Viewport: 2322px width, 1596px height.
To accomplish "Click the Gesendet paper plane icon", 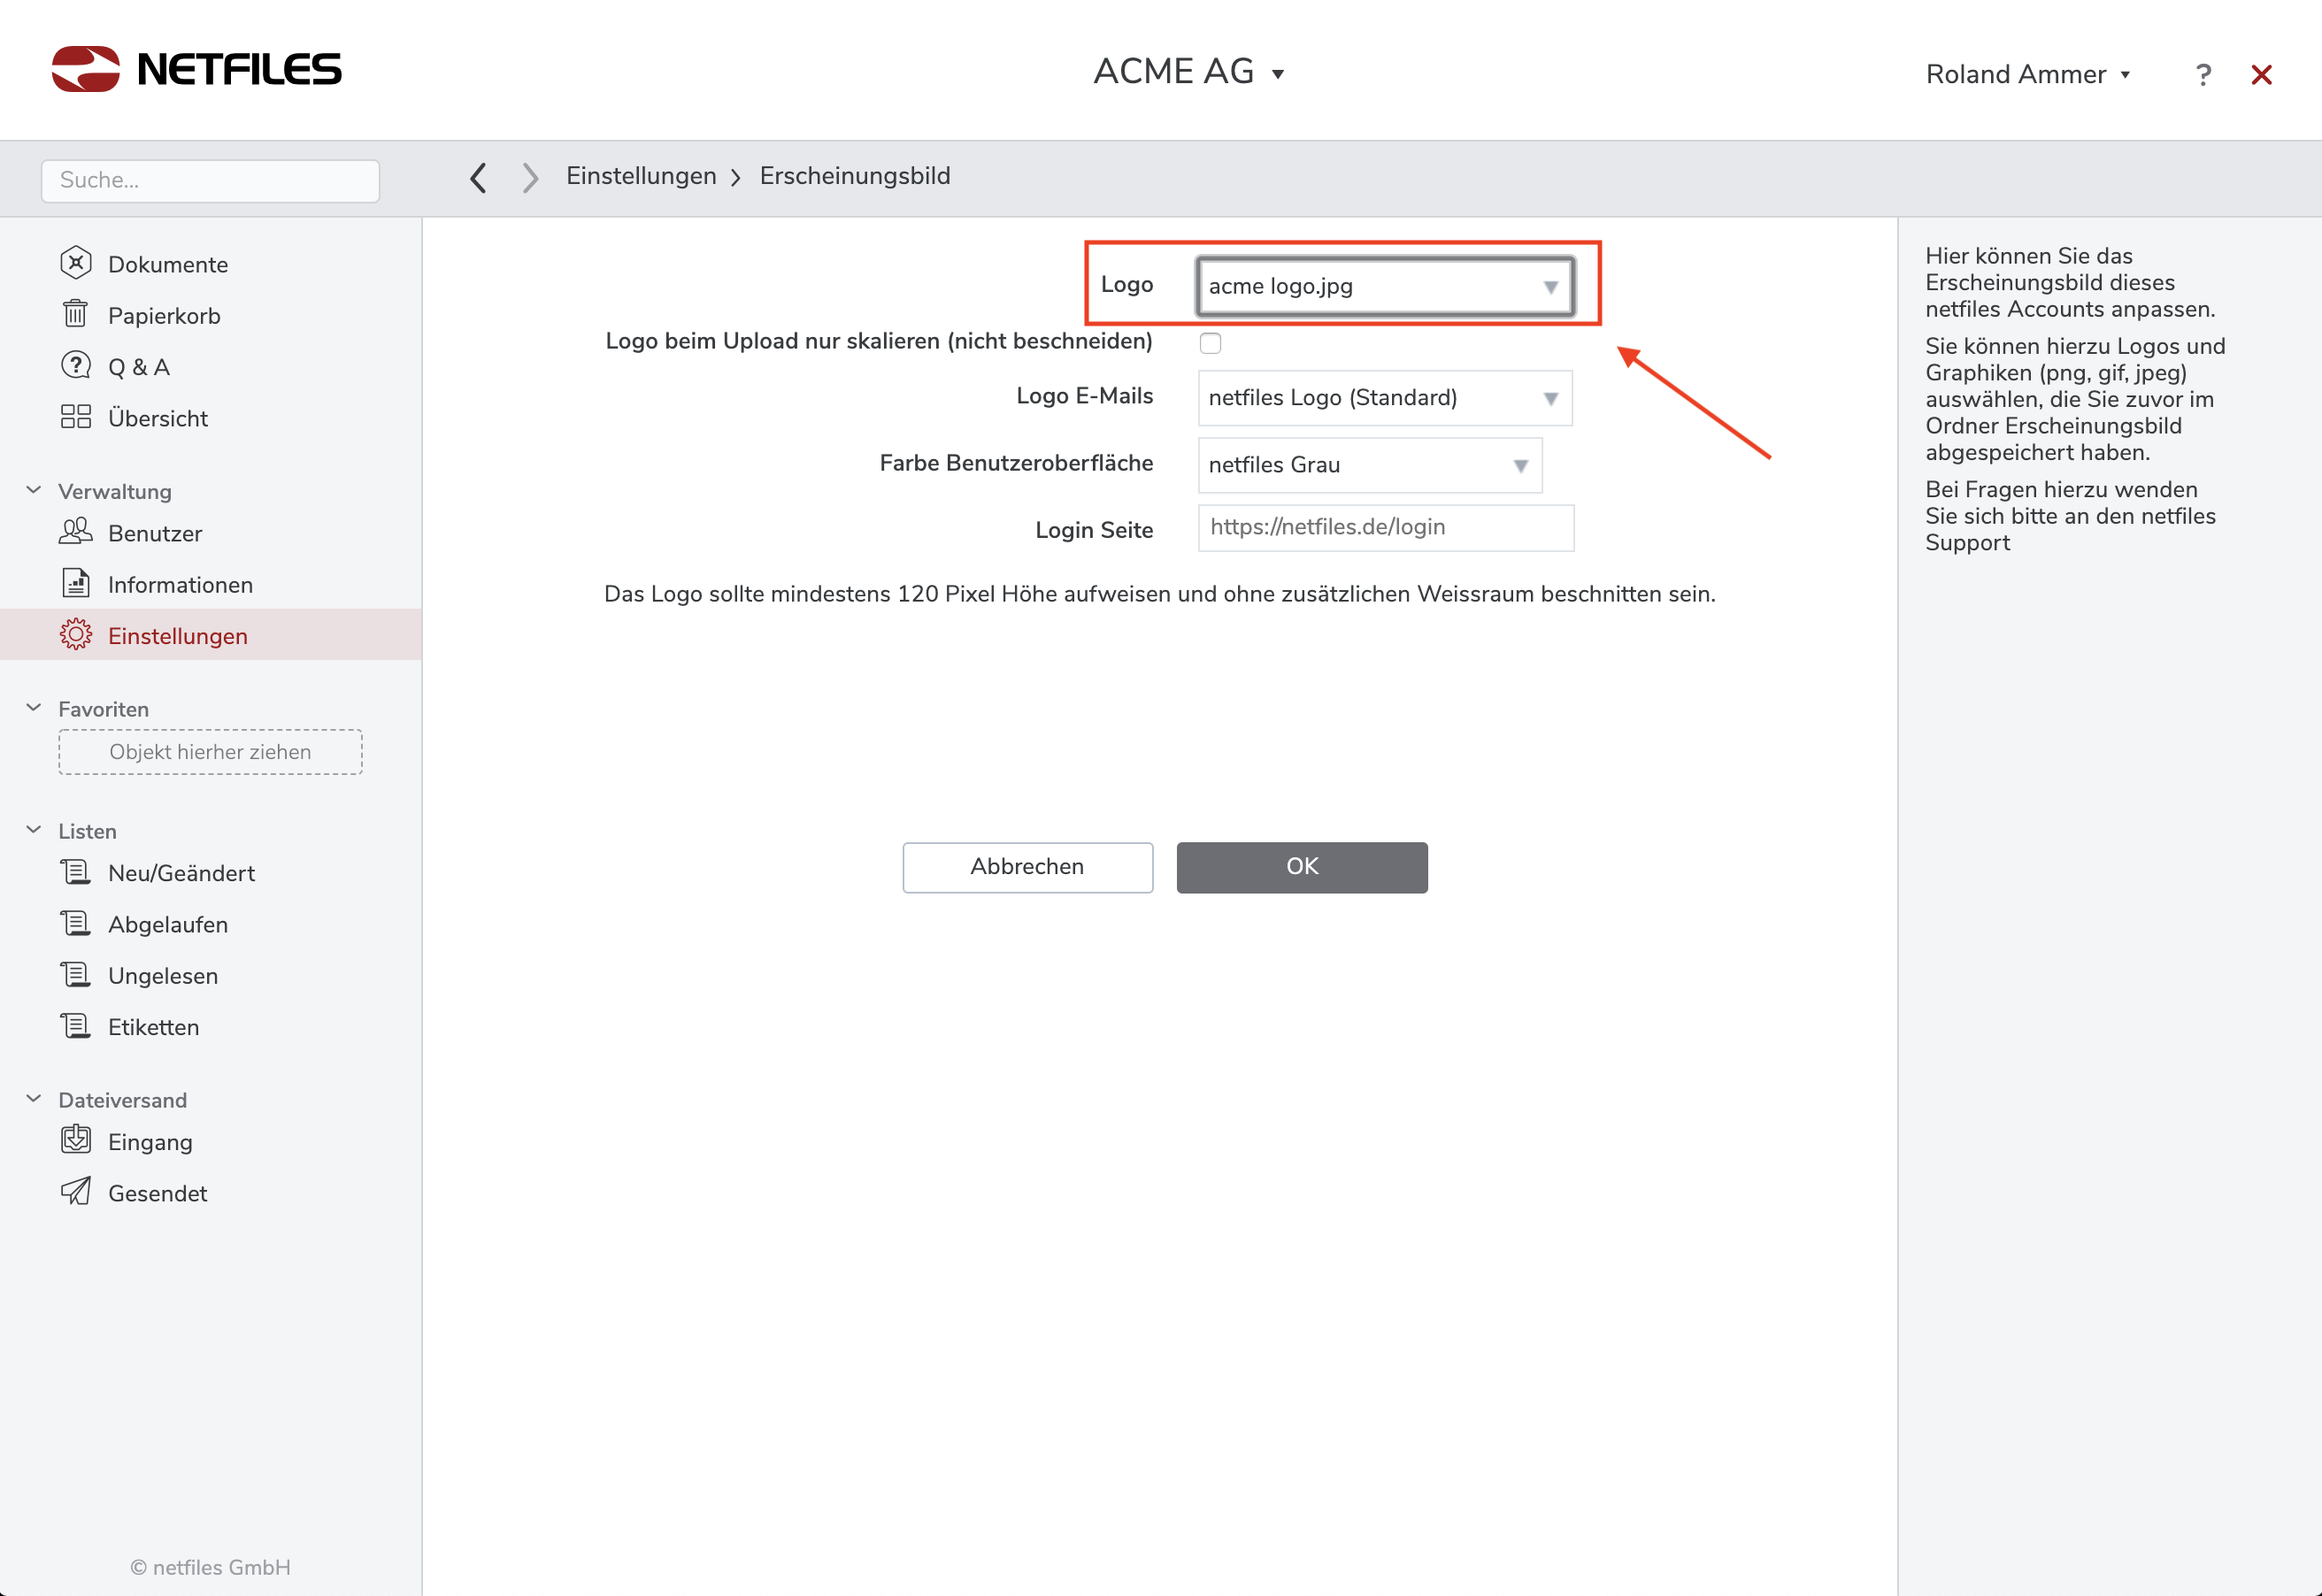I will (x=76, y=1192).
